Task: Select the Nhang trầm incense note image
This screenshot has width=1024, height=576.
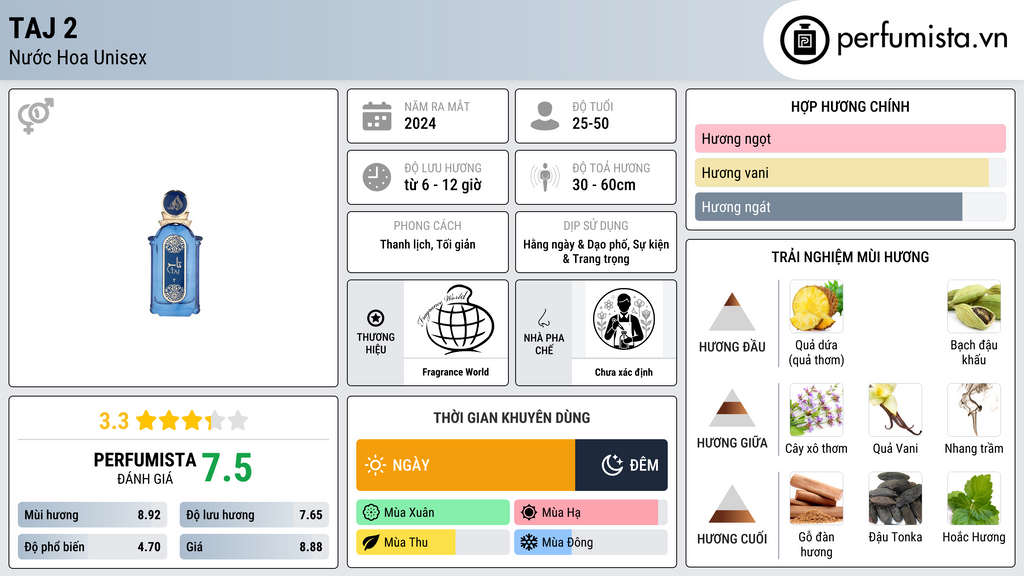Action: click(974, 409)
